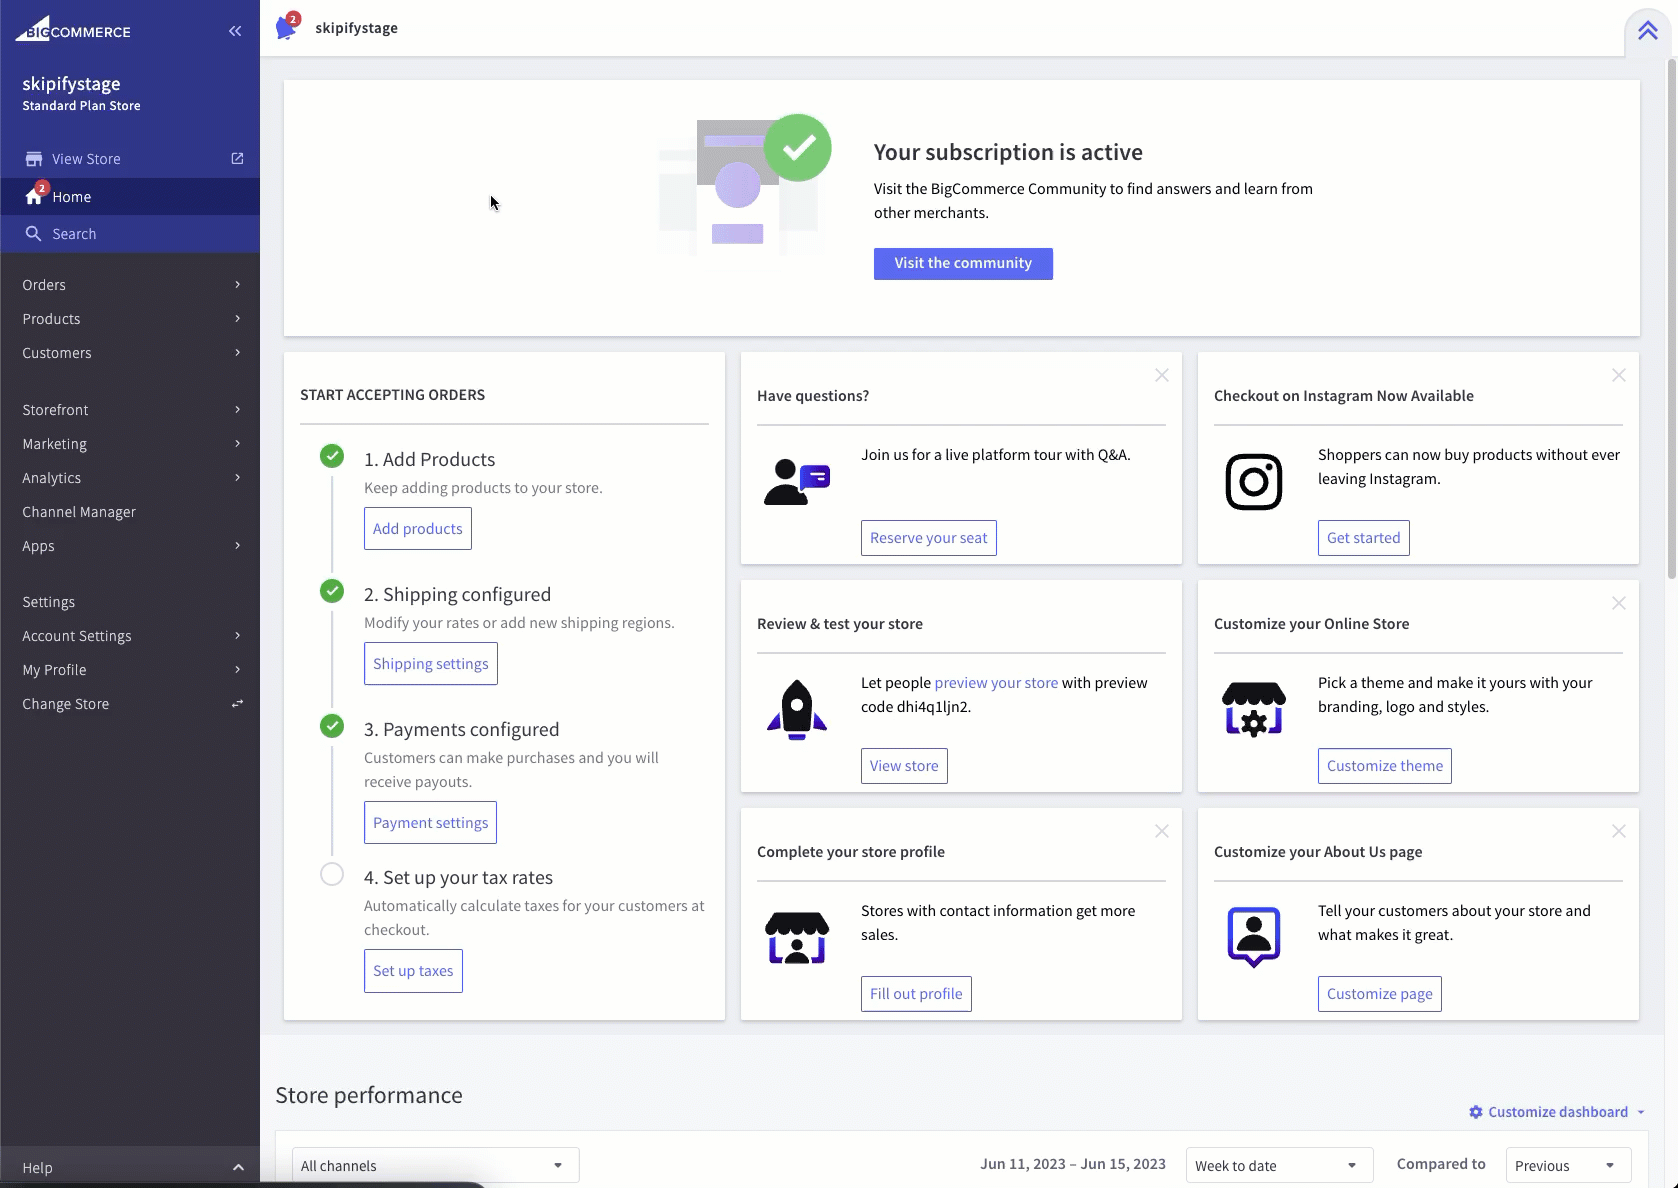Dismiss the Complete your store profile card
Image resolution: width=1678 pixels, height=1188 pixels.
[x=1162, y=831]
